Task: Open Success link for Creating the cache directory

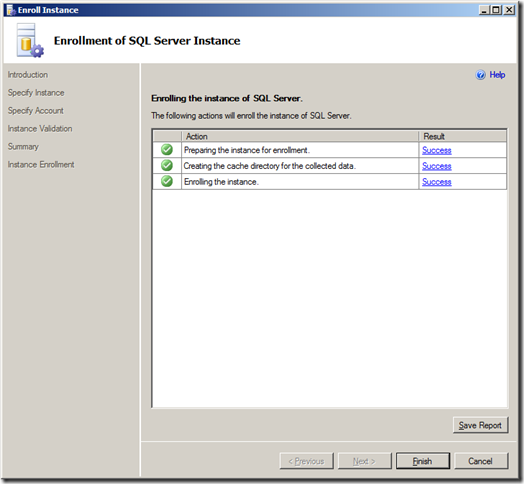Action: (x=436, y=166)
